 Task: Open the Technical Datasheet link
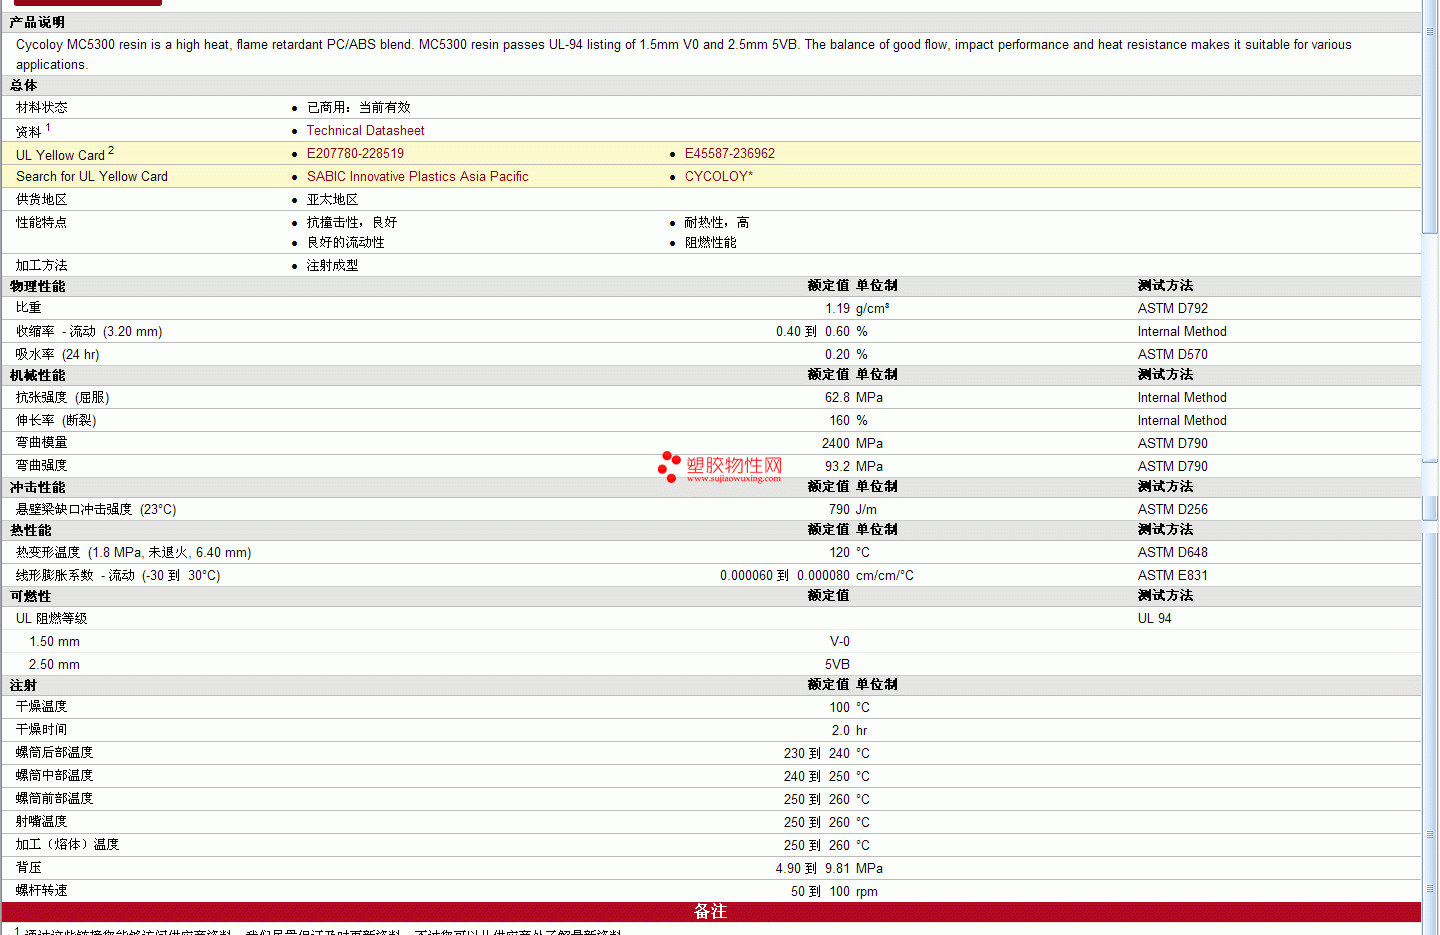tap(365, 131)
